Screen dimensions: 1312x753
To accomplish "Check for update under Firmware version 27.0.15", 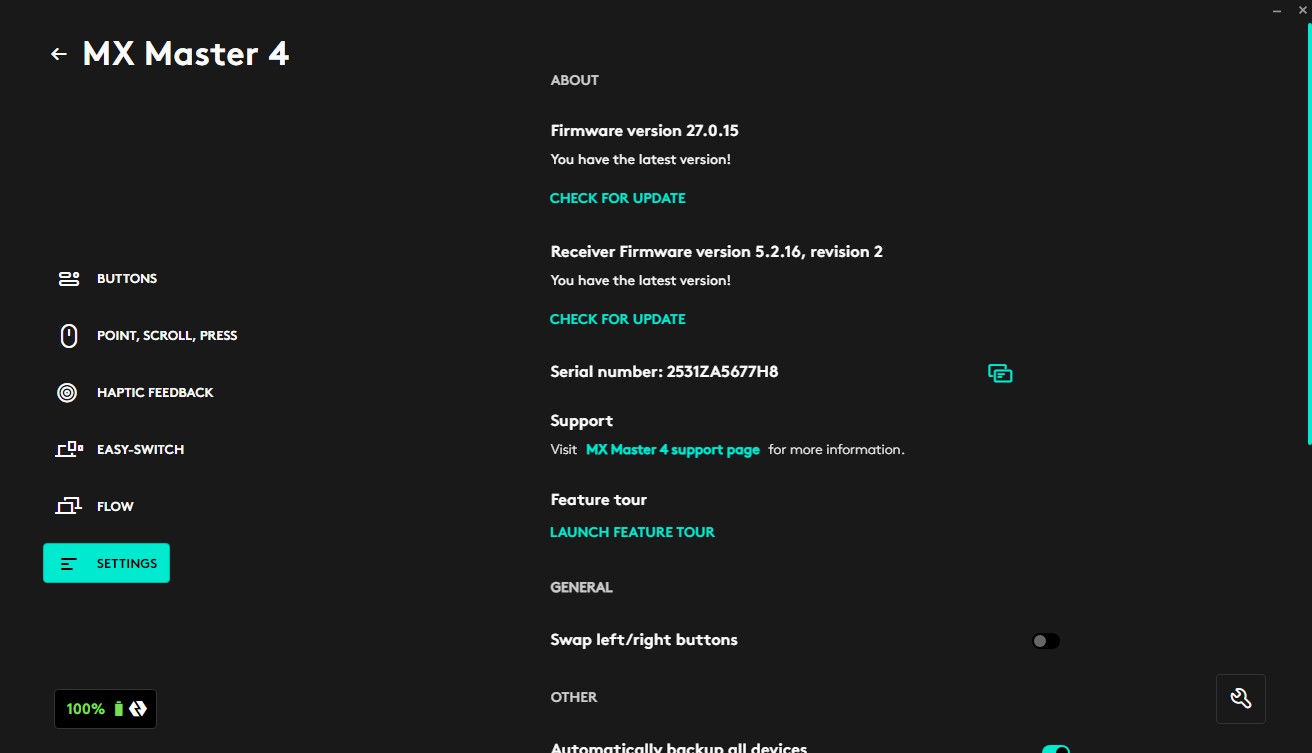I will [x=618, y=198].
